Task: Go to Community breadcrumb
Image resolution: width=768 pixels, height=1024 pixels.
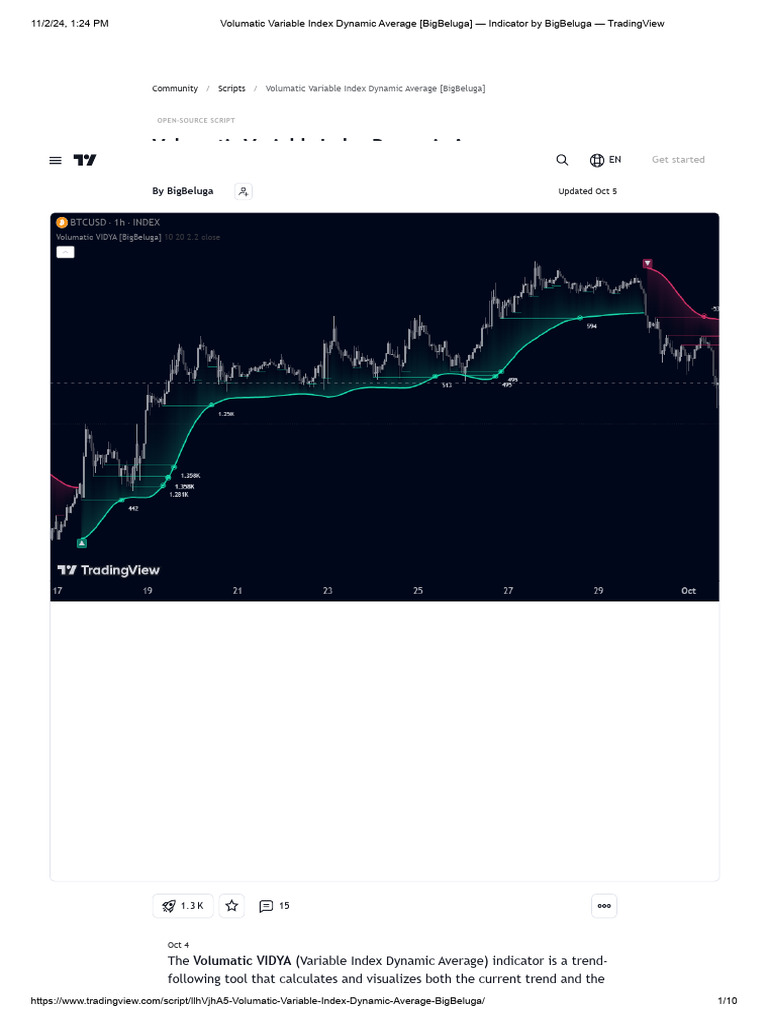Action: (175, 89)
